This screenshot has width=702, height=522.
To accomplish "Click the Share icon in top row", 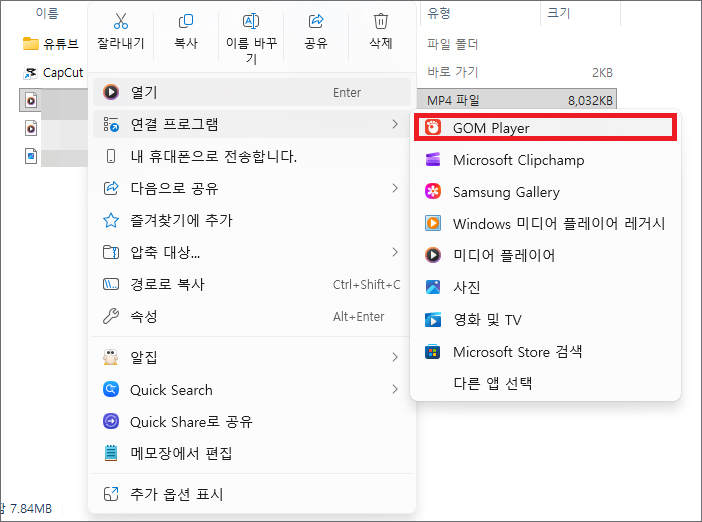I will pyautogui.click(x=316, y=22).
